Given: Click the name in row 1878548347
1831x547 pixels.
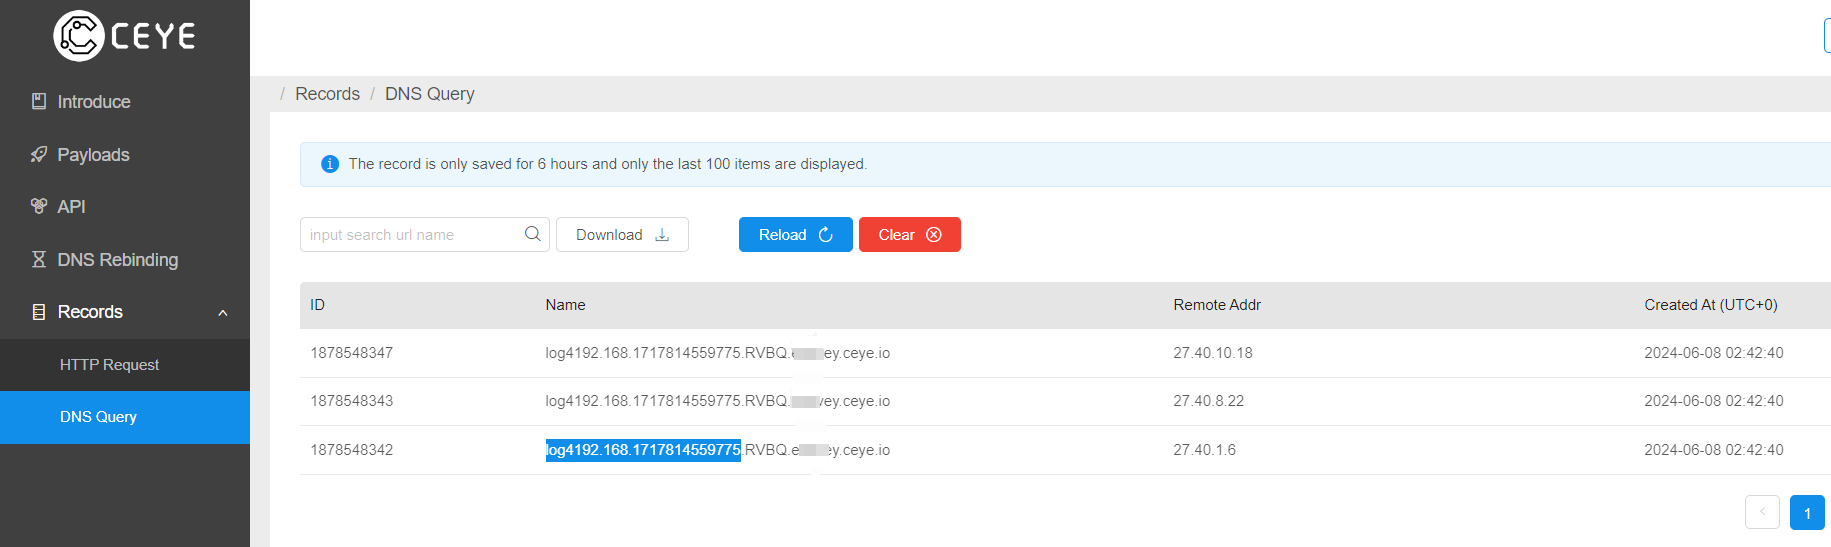Looking at the screenshot, I should (x=717, y=353).
